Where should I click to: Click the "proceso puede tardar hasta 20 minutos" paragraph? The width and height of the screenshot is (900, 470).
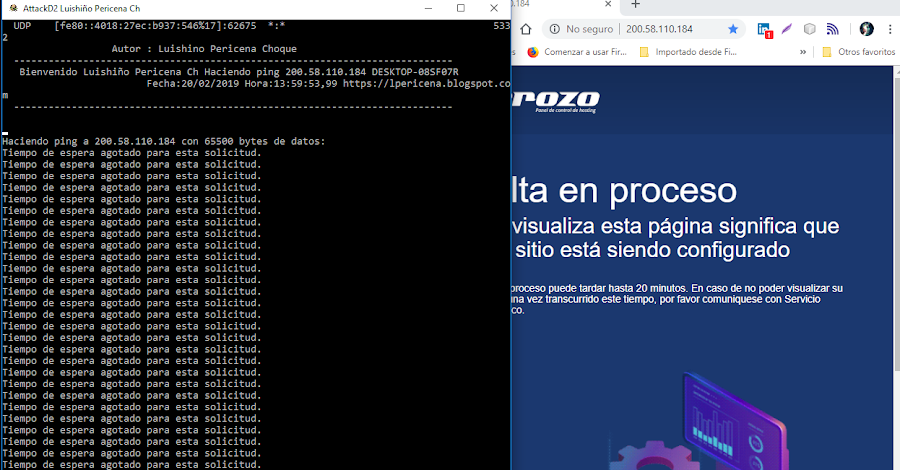coord(677,299)
